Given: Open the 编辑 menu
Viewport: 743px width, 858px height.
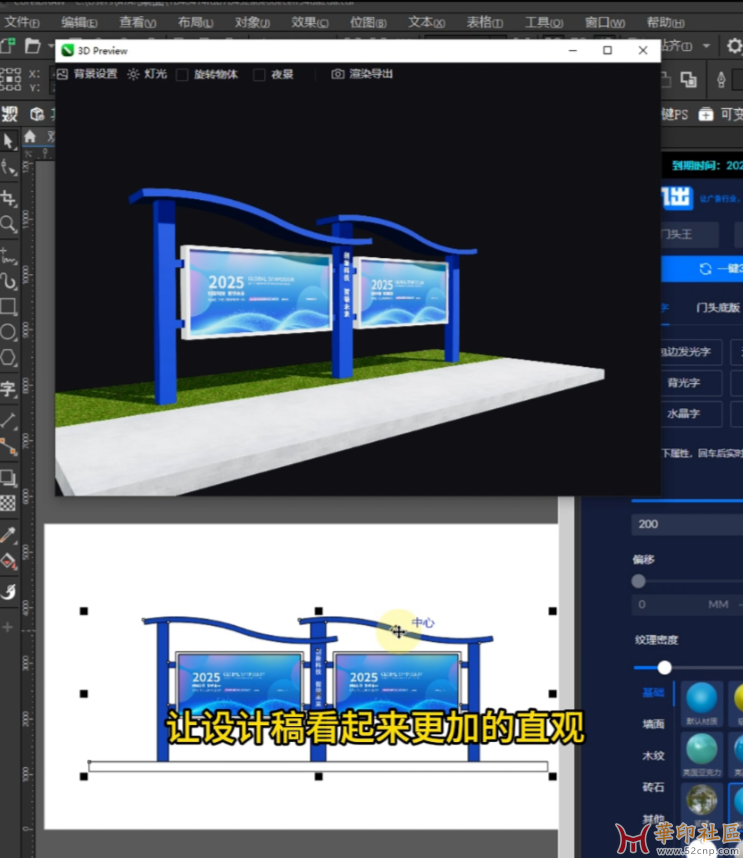Looking at the screenshot, I should pyautogui.click(x=79, y=22).
